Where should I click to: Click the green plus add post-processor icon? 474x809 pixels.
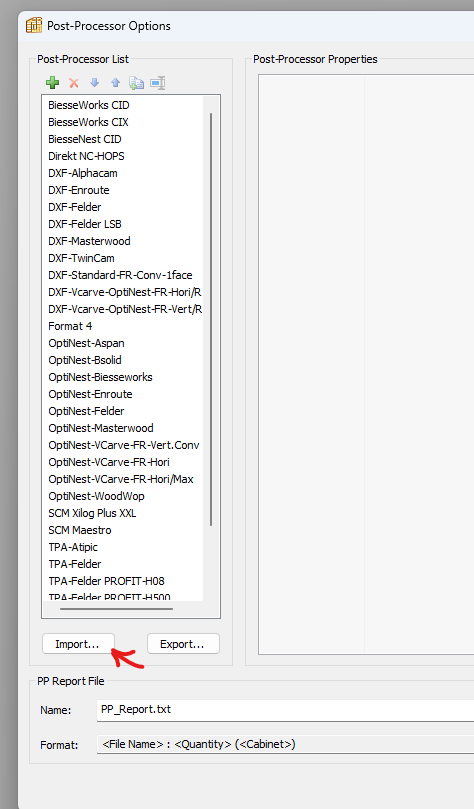(52, 83)
